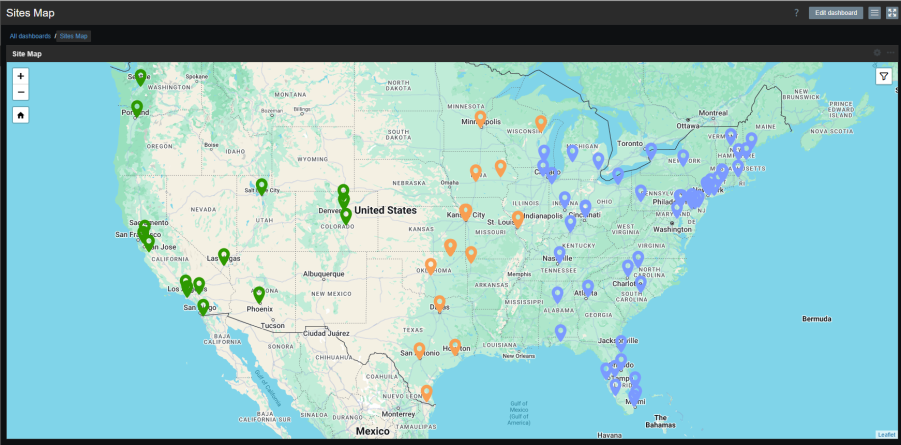Enter kiosk fullscreen mode icon
The height and width of the screenshot is (445, 901).
[892, 13]
